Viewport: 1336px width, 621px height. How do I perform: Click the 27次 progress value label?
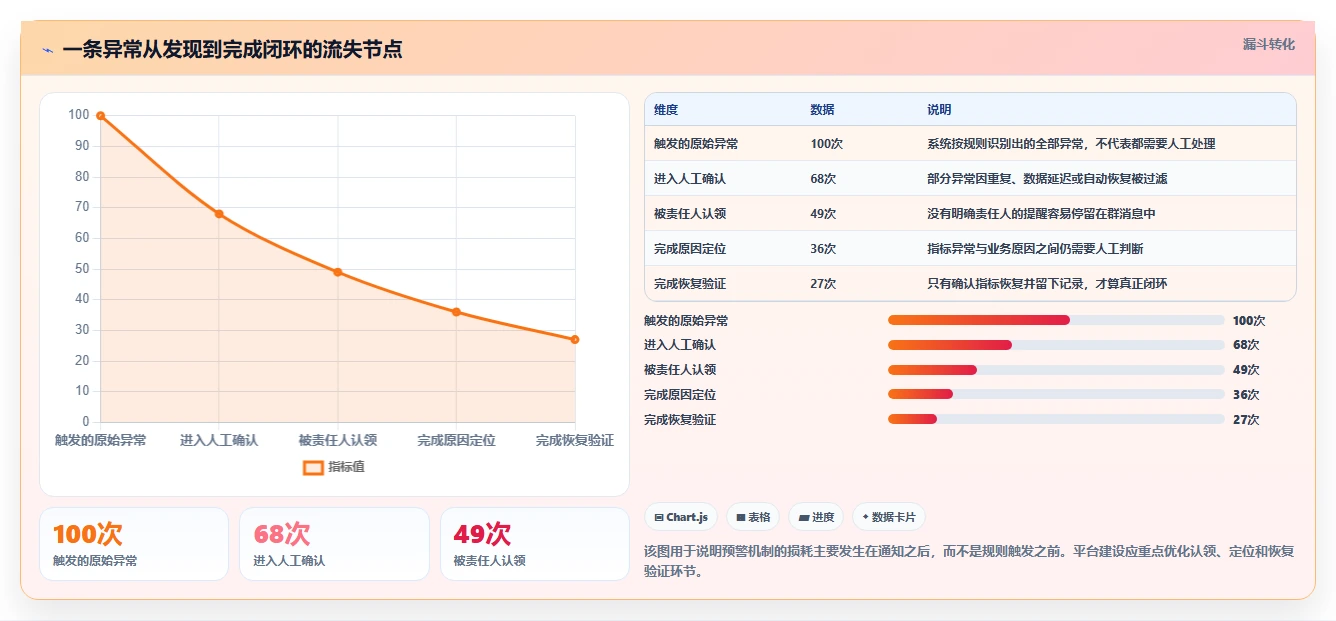coord(1246,420)
